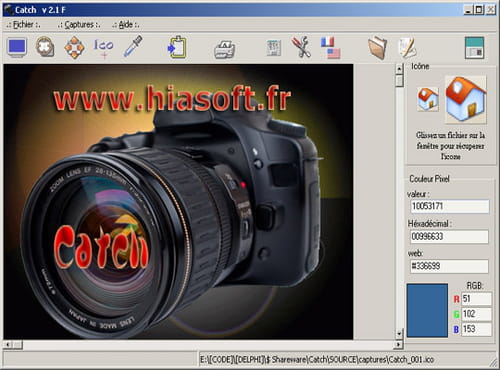Open the captures folder icon
500x370 pixels.
click(x=377, y=48)
